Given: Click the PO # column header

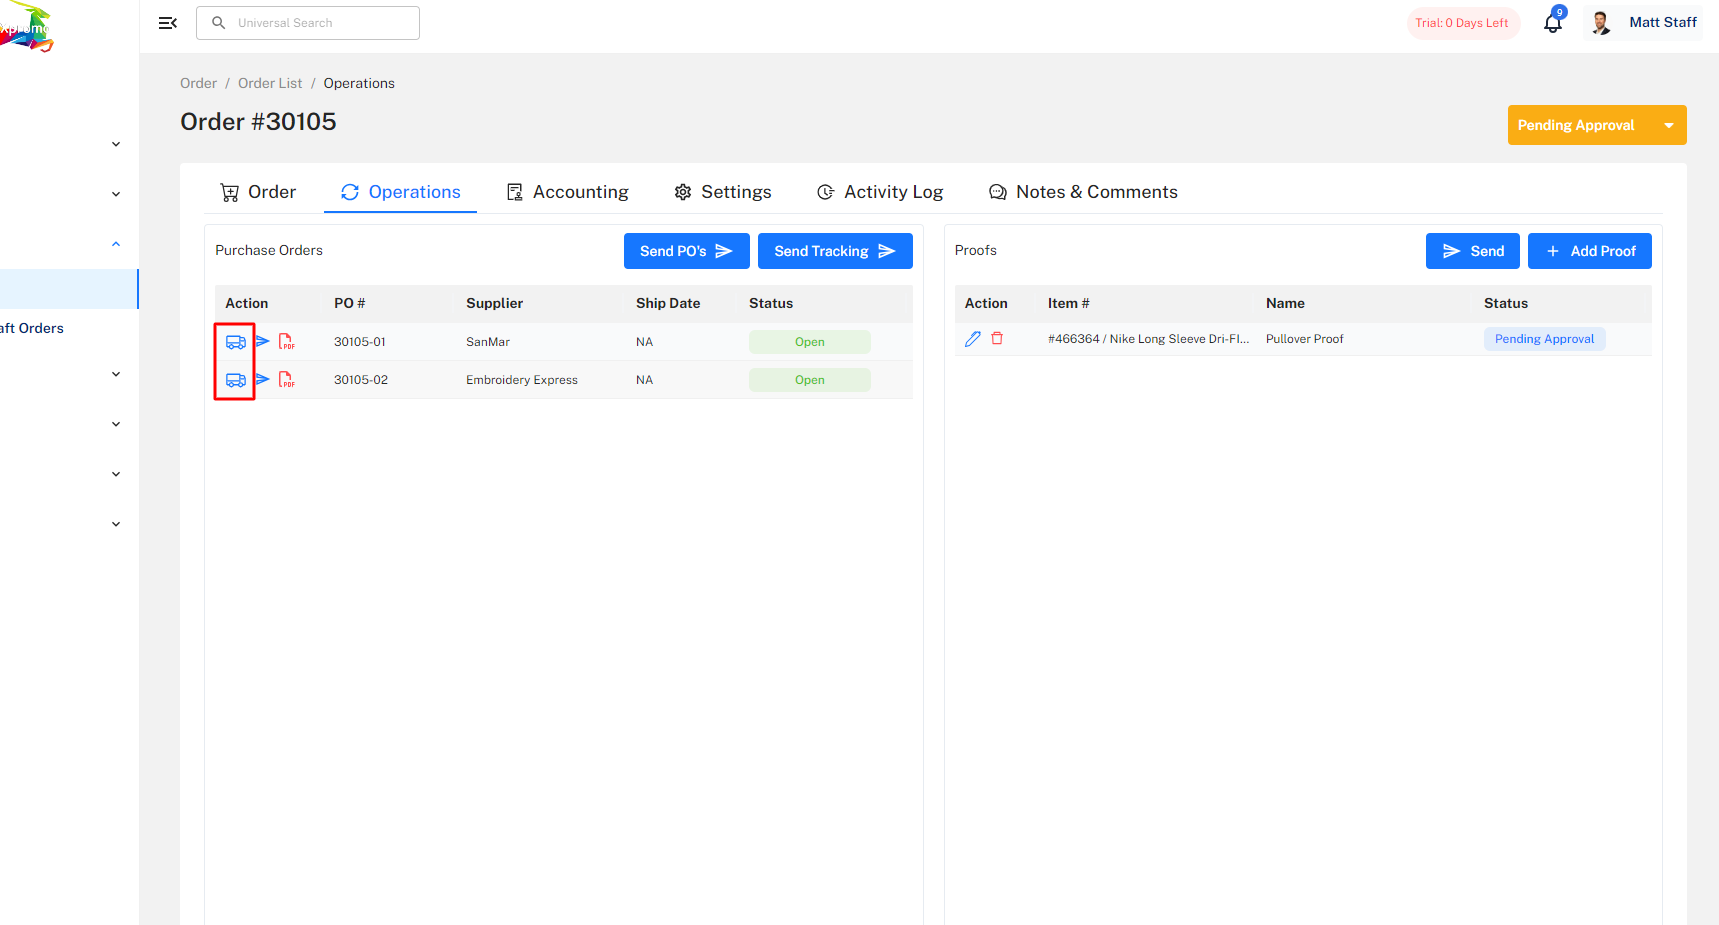Looking at the screenshot, I should click(350, 303).
